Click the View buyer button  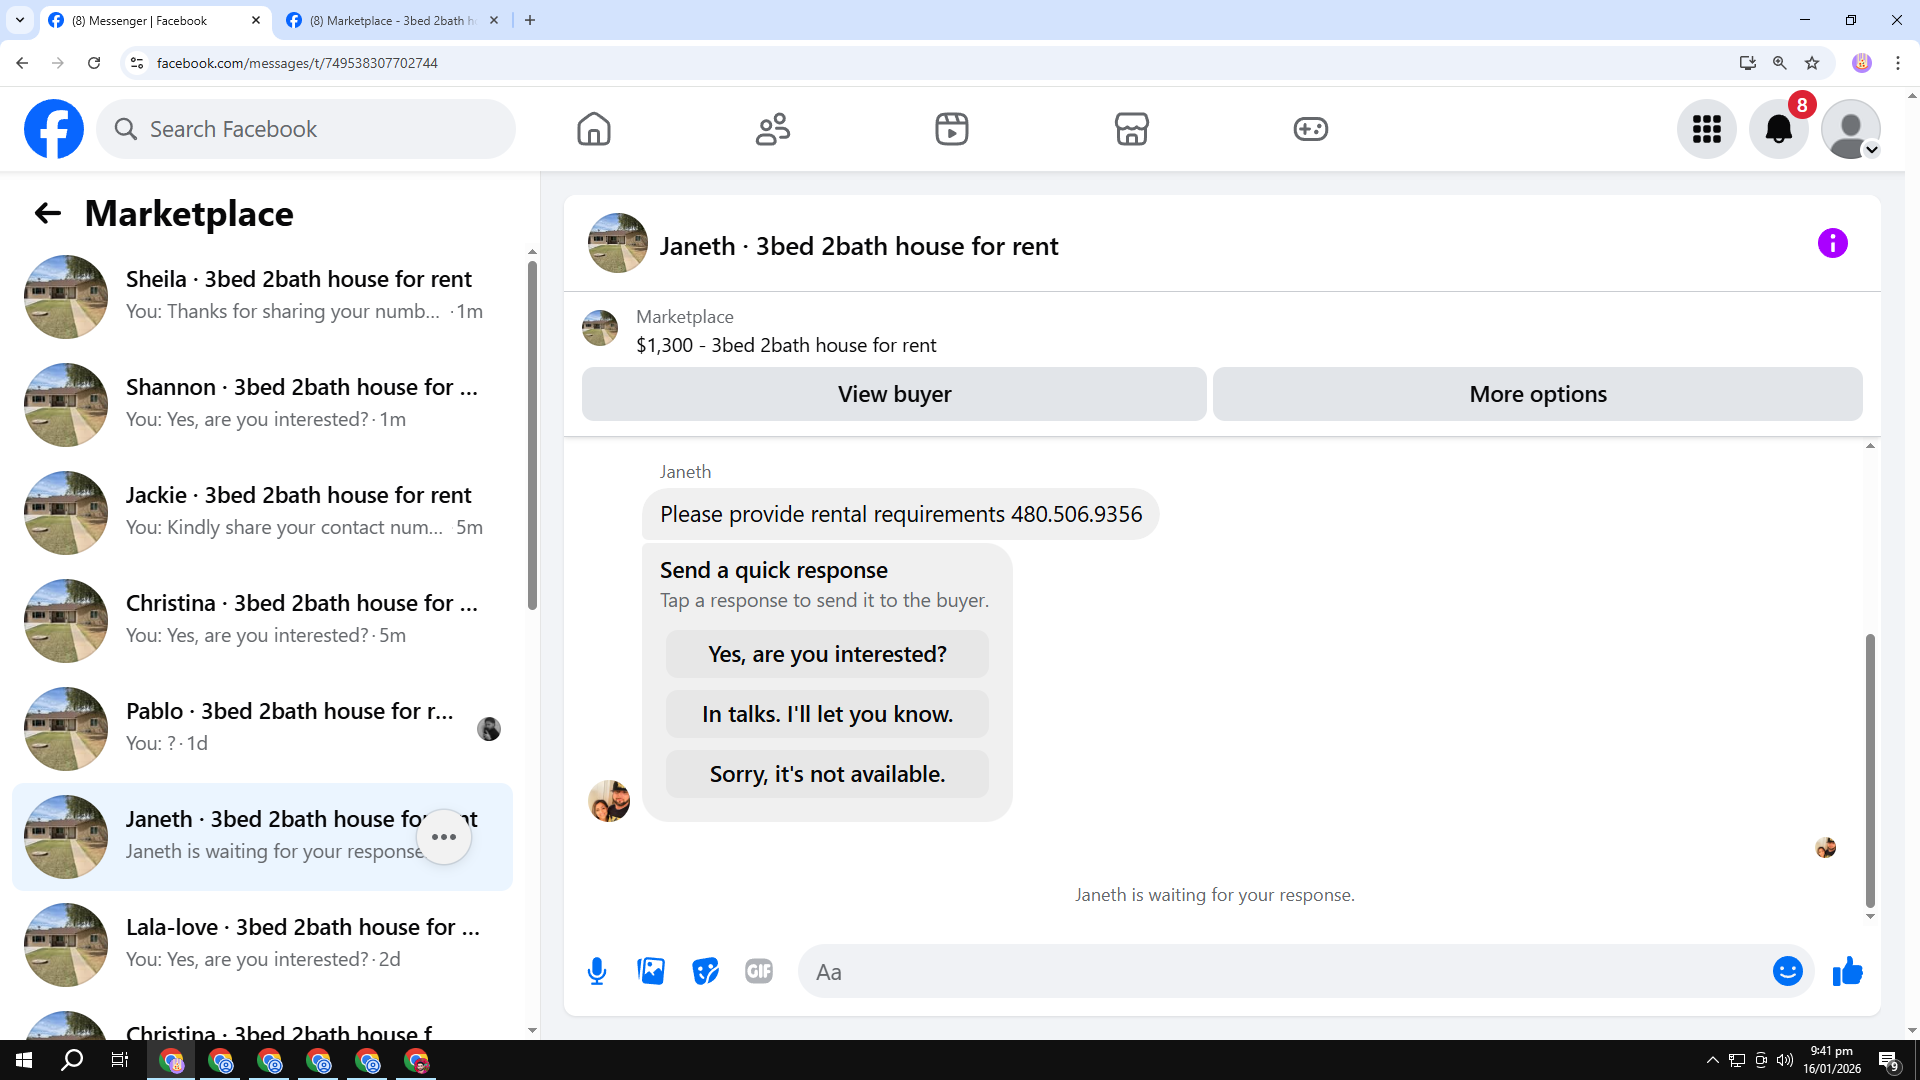(x=894, y=394)
